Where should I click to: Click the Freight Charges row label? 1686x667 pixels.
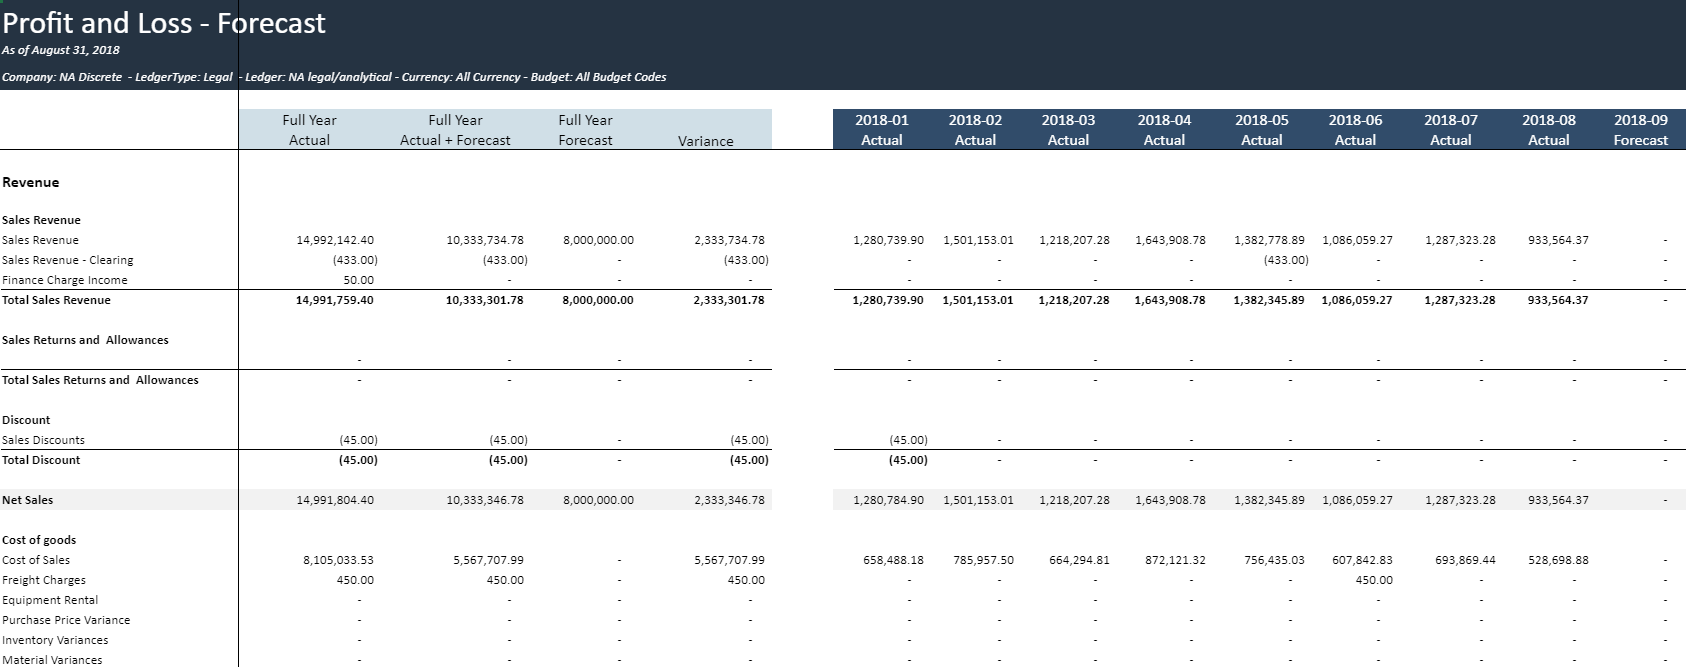pyautogui.click(x=44, y=580)
